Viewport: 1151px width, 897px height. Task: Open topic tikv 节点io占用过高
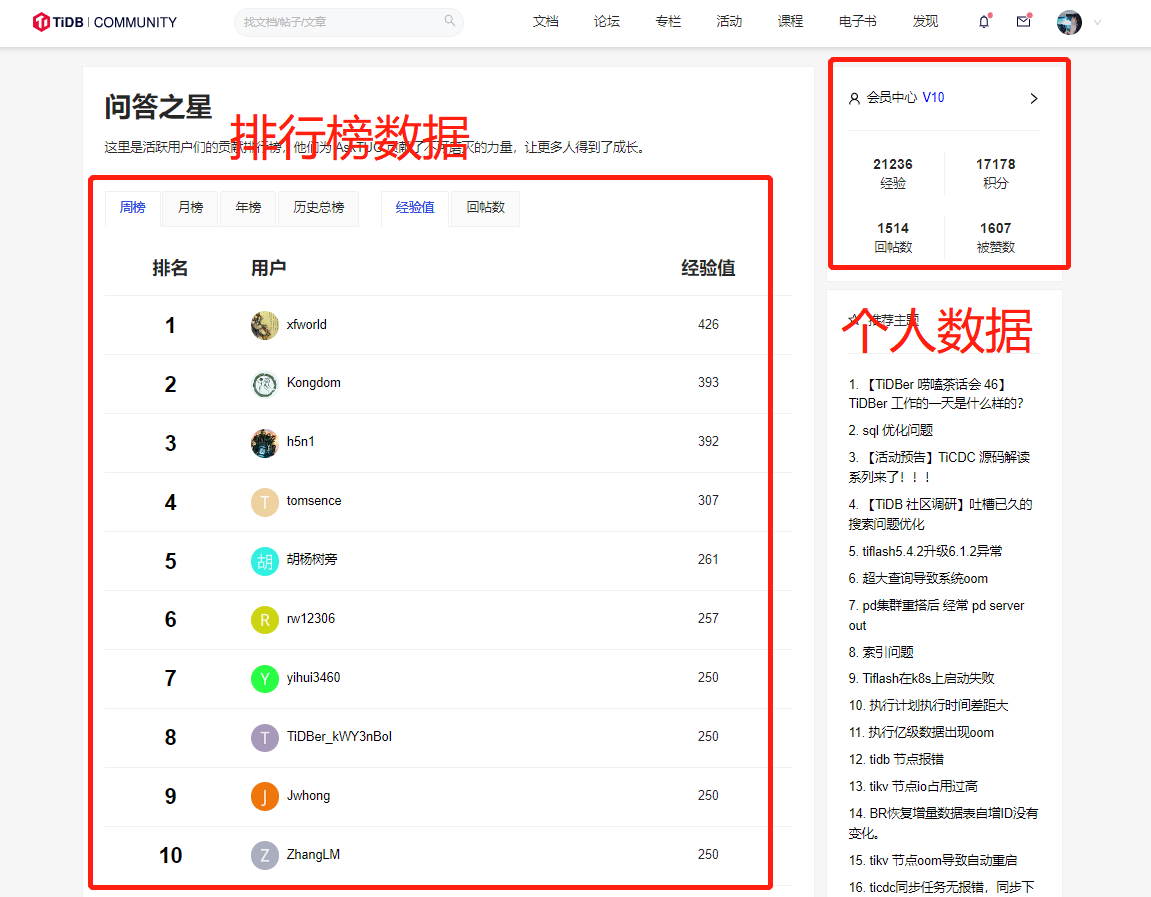coord(912,786)
